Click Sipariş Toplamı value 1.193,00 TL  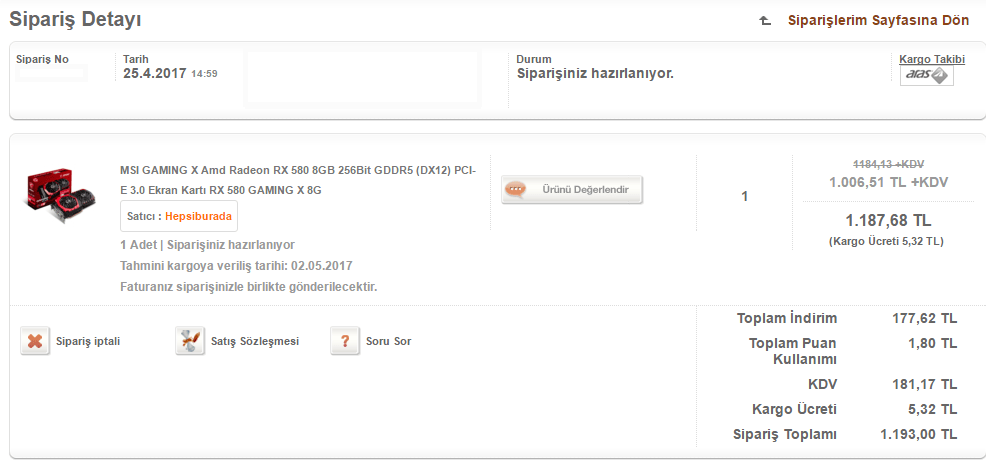pos(918,434)
